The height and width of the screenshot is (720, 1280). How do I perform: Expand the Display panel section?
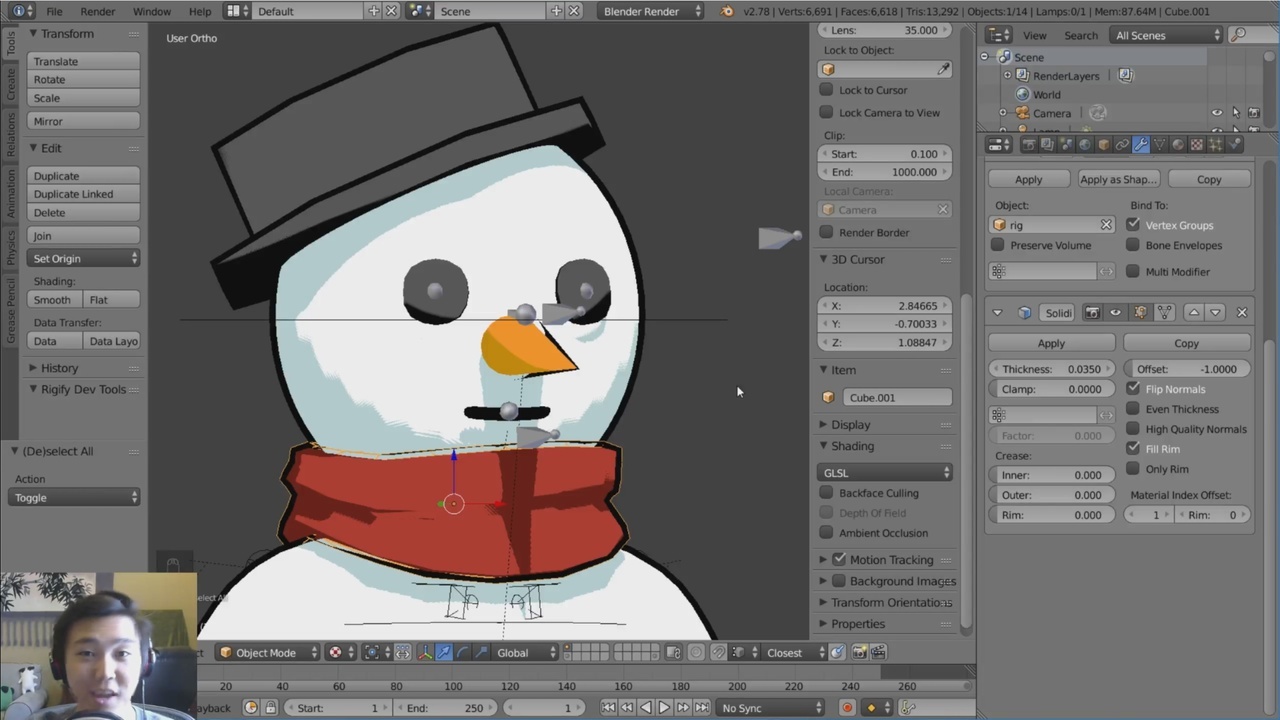coord(850,425)
